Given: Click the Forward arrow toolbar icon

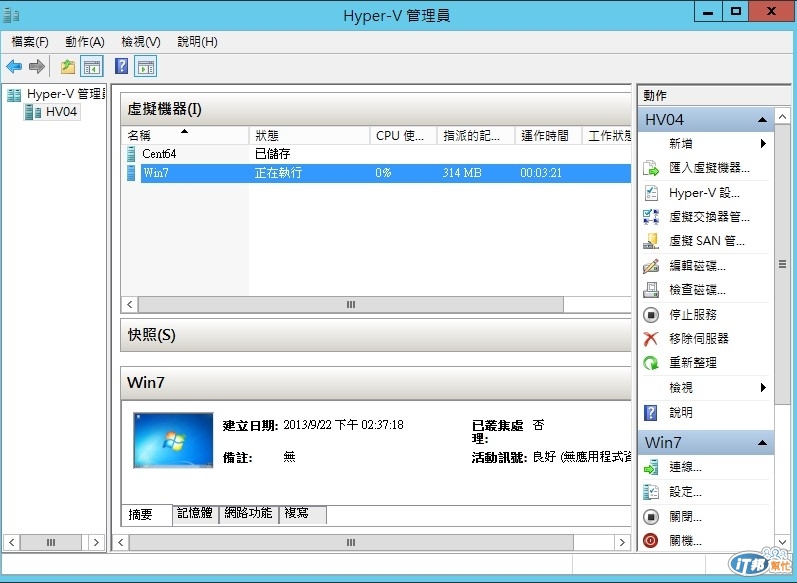Looking at the screenshot, I should (x=37, y=66).
